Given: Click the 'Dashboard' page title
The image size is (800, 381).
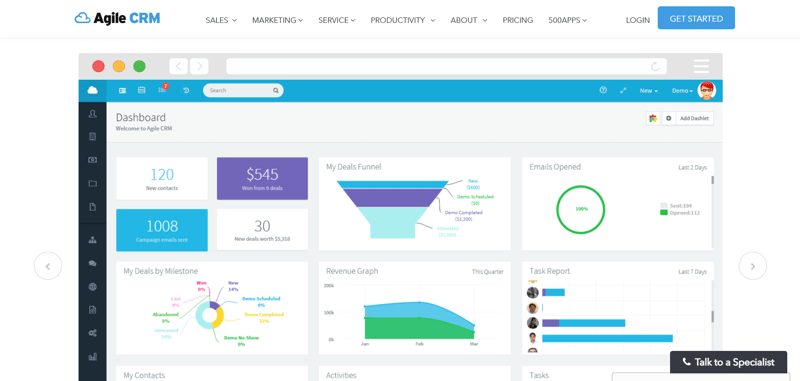Looking at the screenshot, I should tap(141, 117).
